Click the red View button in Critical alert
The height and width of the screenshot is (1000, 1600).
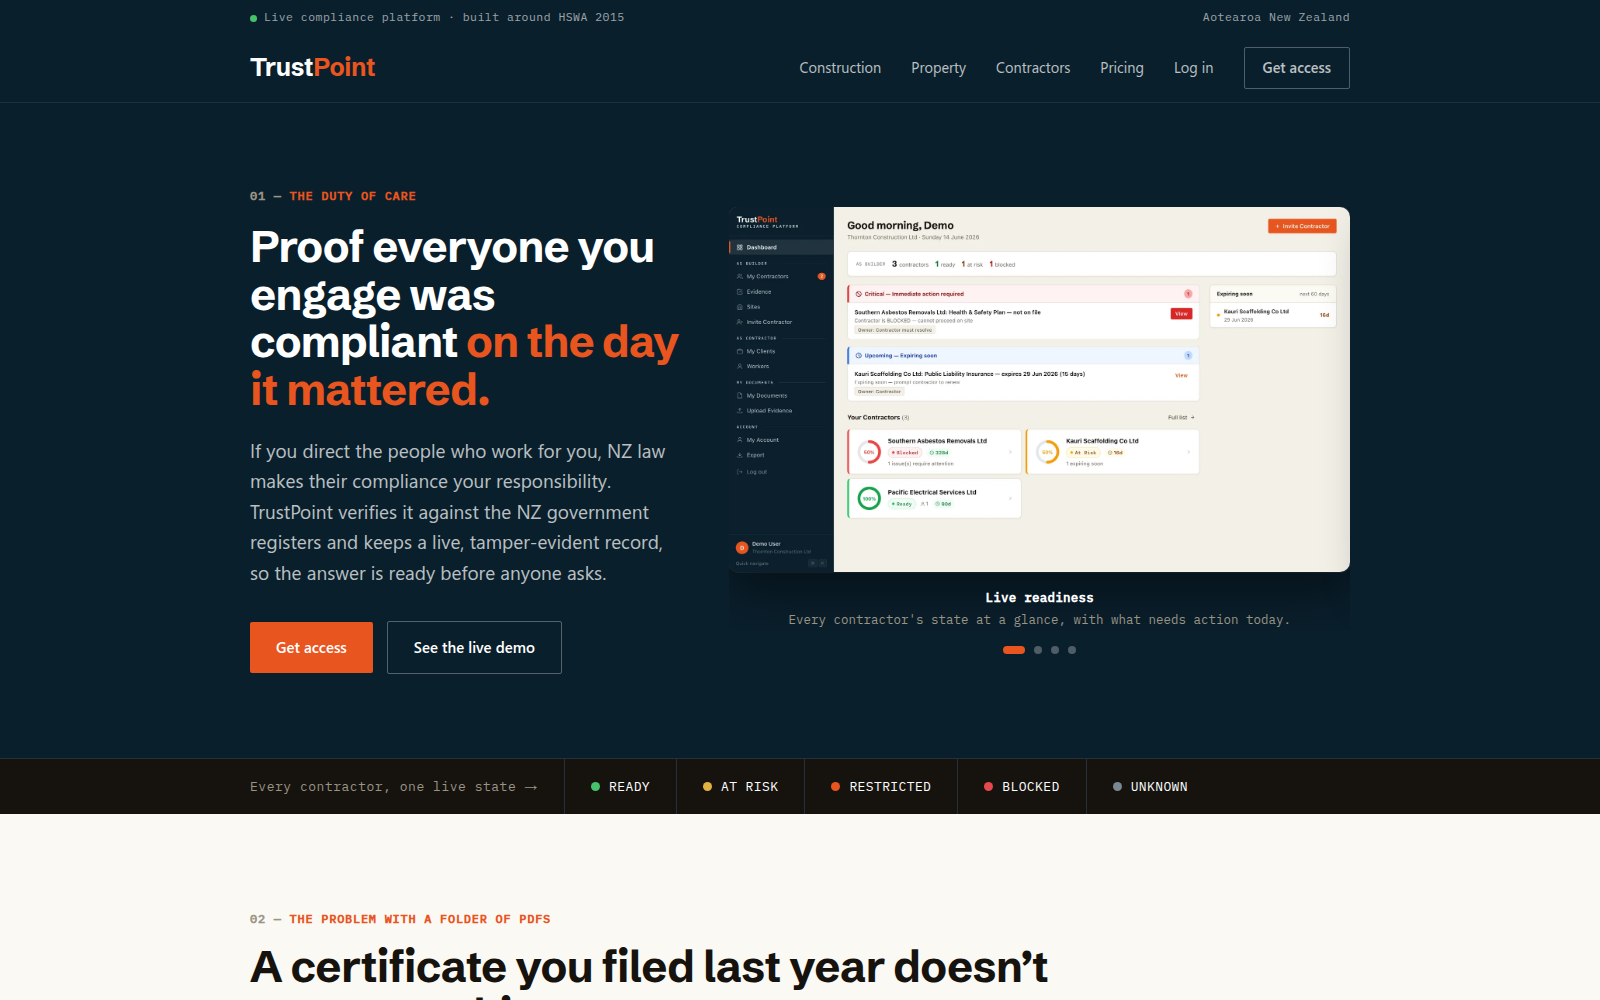click(1181, 314)
